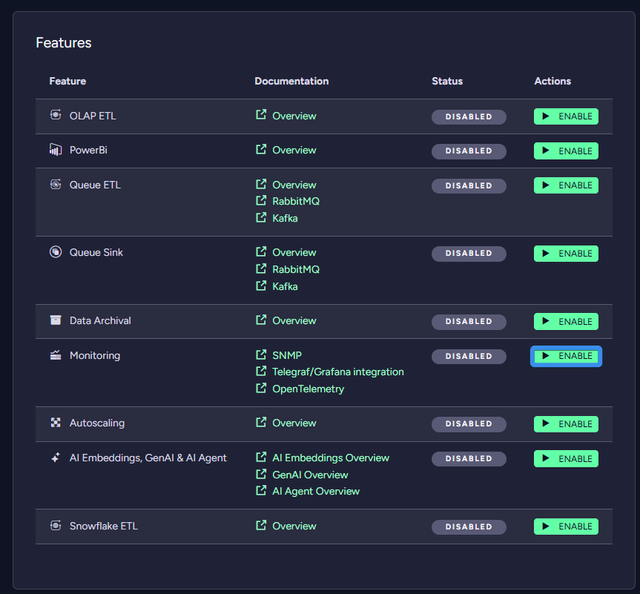Image resolution: width=640 pixels, height=594 pixels.
Task: Click the Data Archival box icon
Action: coord(56,321)
